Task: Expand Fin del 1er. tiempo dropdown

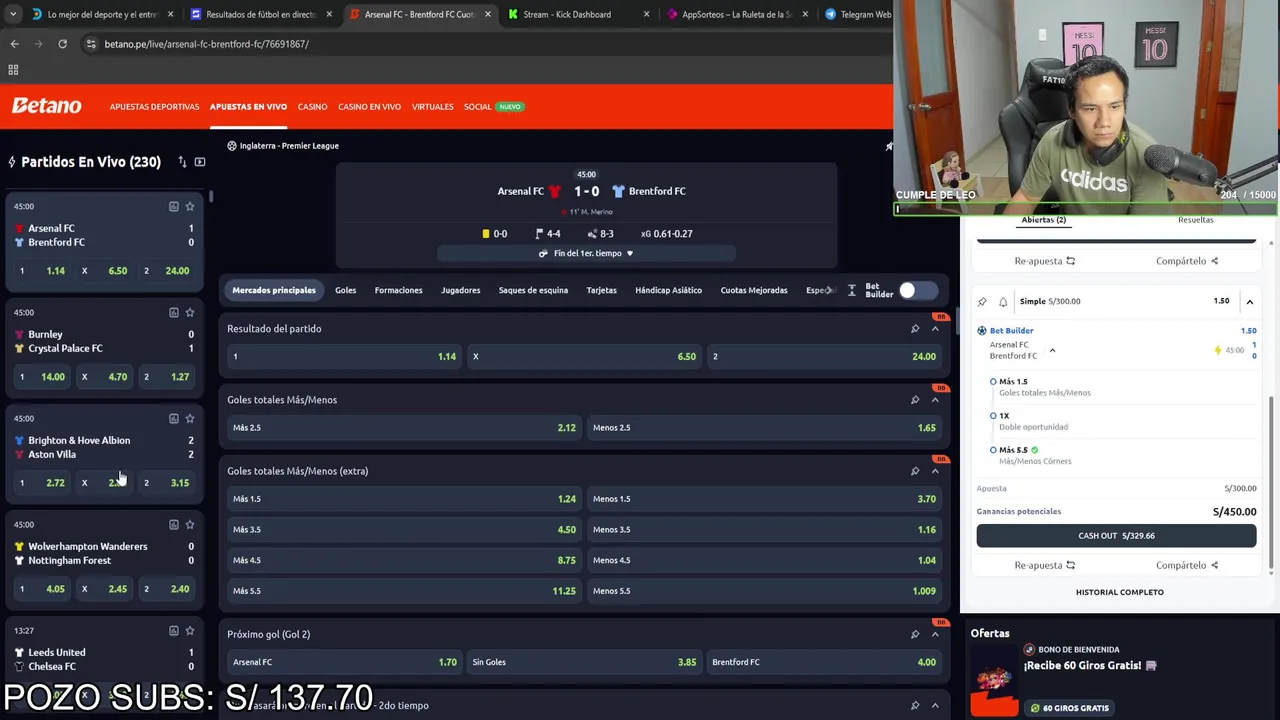Action: [x=586, y=253]
